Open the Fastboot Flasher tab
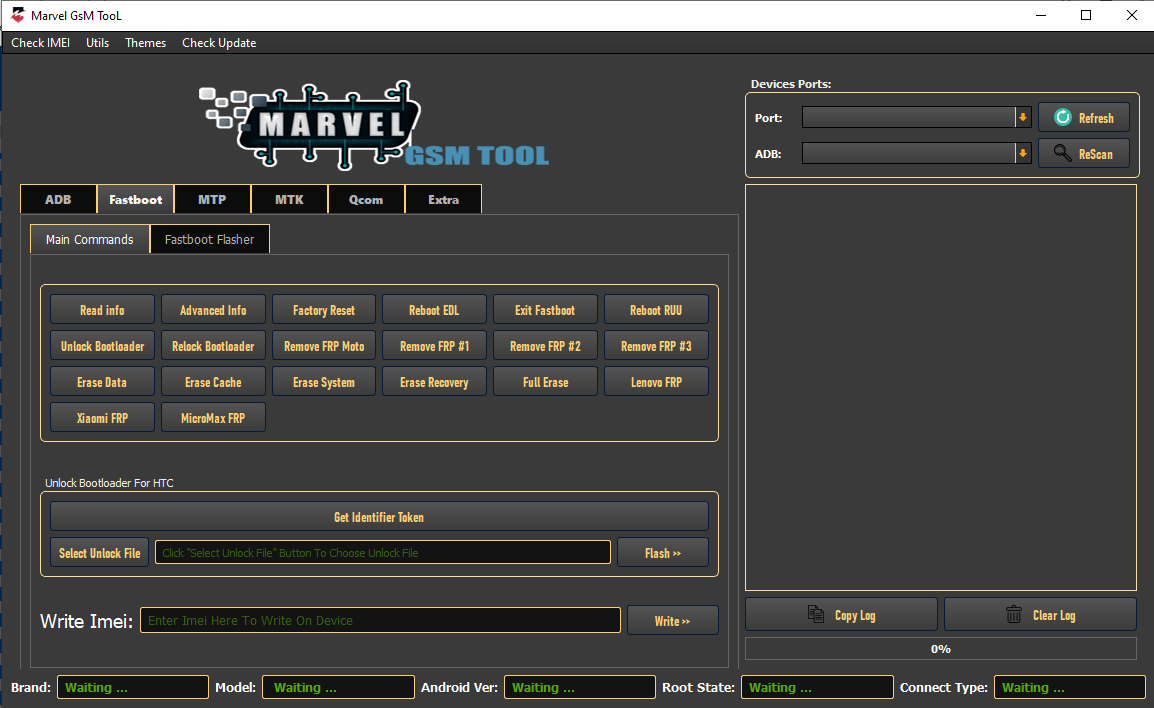This screenshot has width=1154, height=708. (x=209, y=239)
